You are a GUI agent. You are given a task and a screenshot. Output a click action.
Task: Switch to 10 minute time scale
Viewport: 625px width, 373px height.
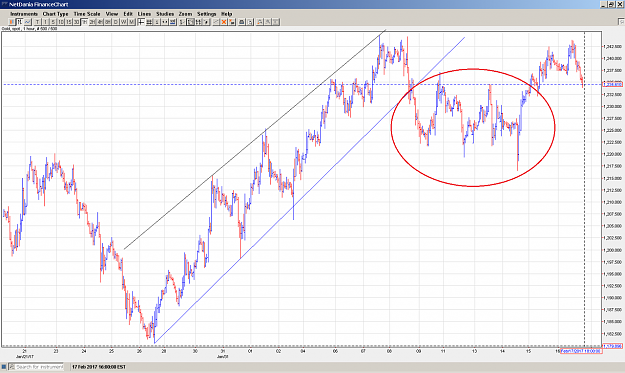click(61, 22)
